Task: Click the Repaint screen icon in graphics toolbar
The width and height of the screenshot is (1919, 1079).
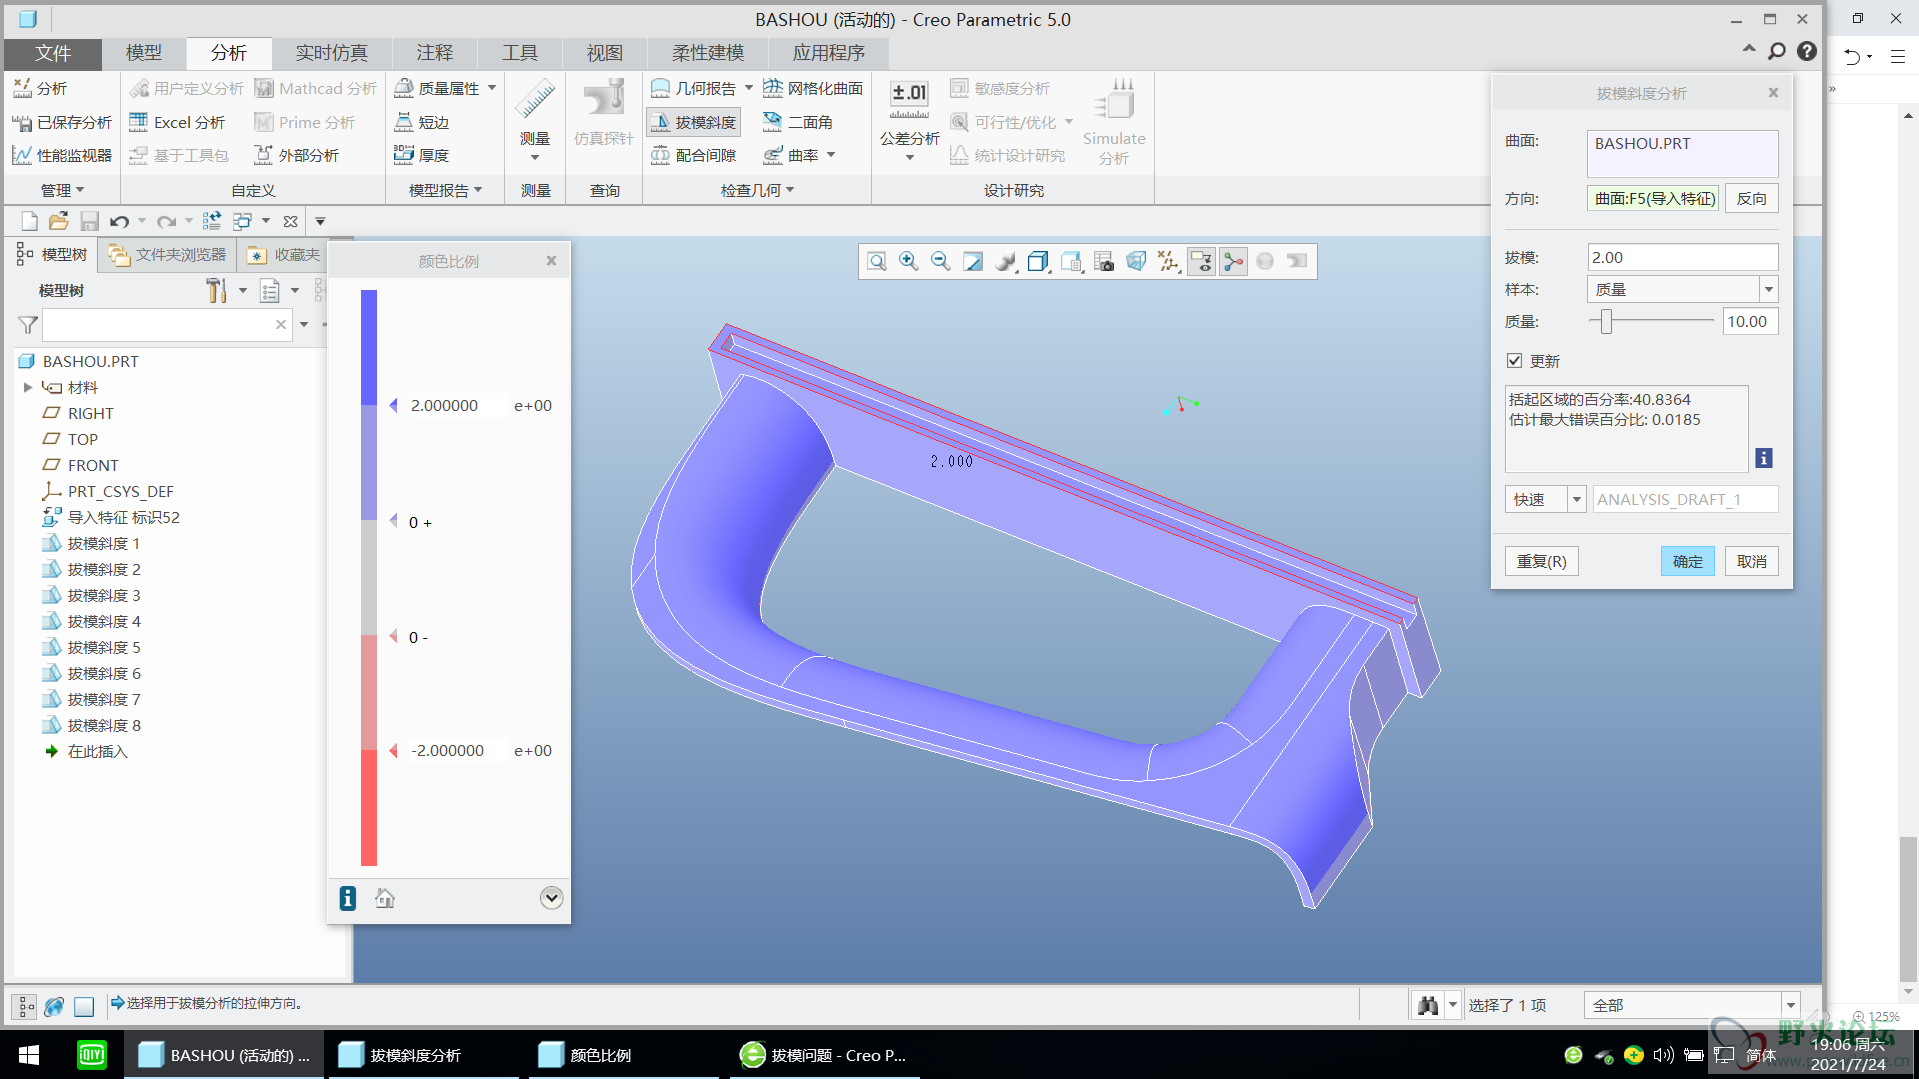Action: pyautogui.click(x=973, y=262)
